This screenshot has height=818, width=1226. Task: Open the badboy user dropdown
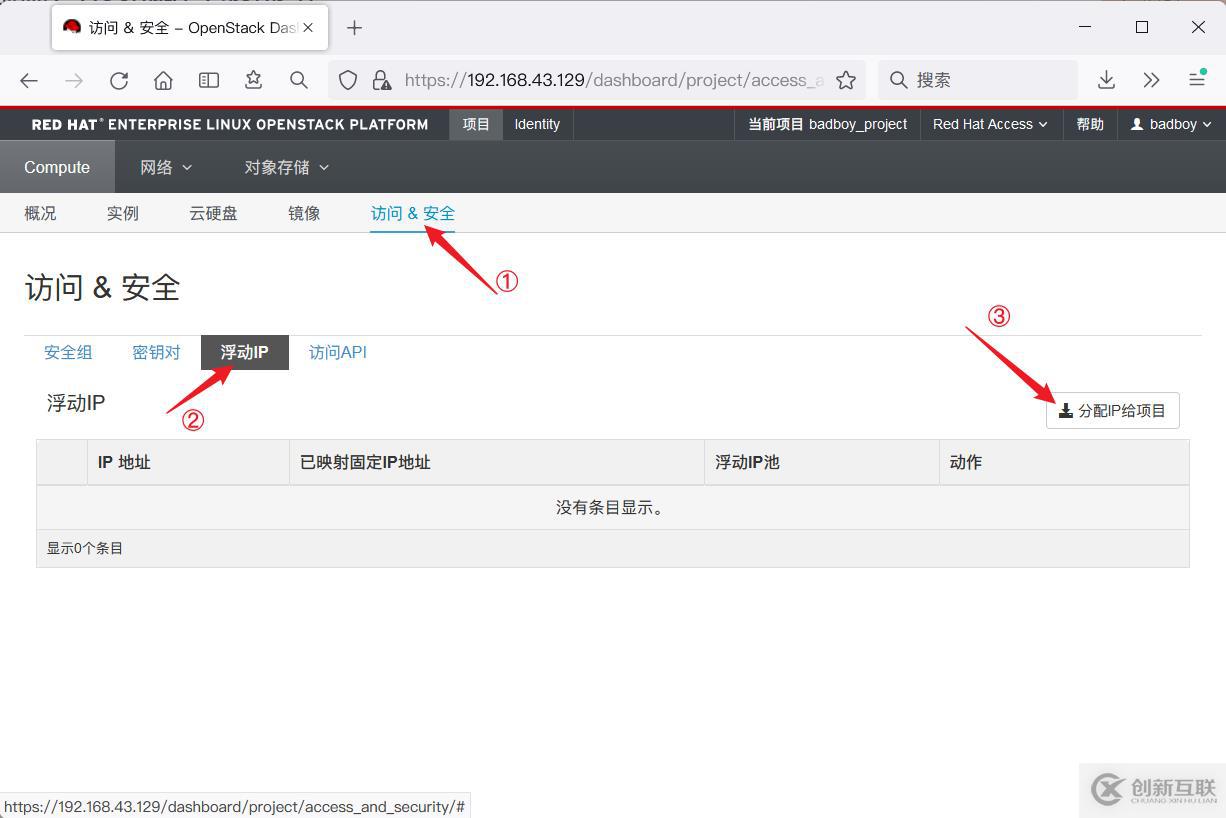(x=1171, y=124)
